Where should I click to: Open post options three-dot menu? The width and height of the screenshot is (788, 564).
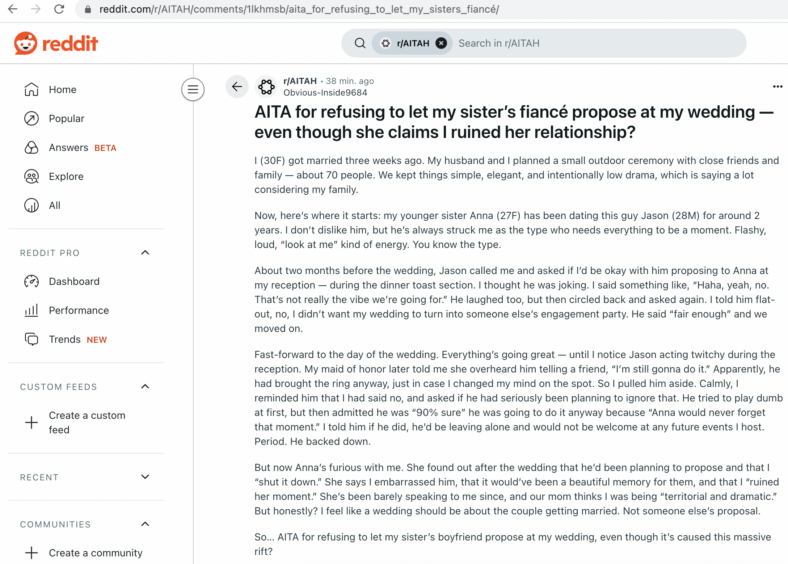pos(777,86)
